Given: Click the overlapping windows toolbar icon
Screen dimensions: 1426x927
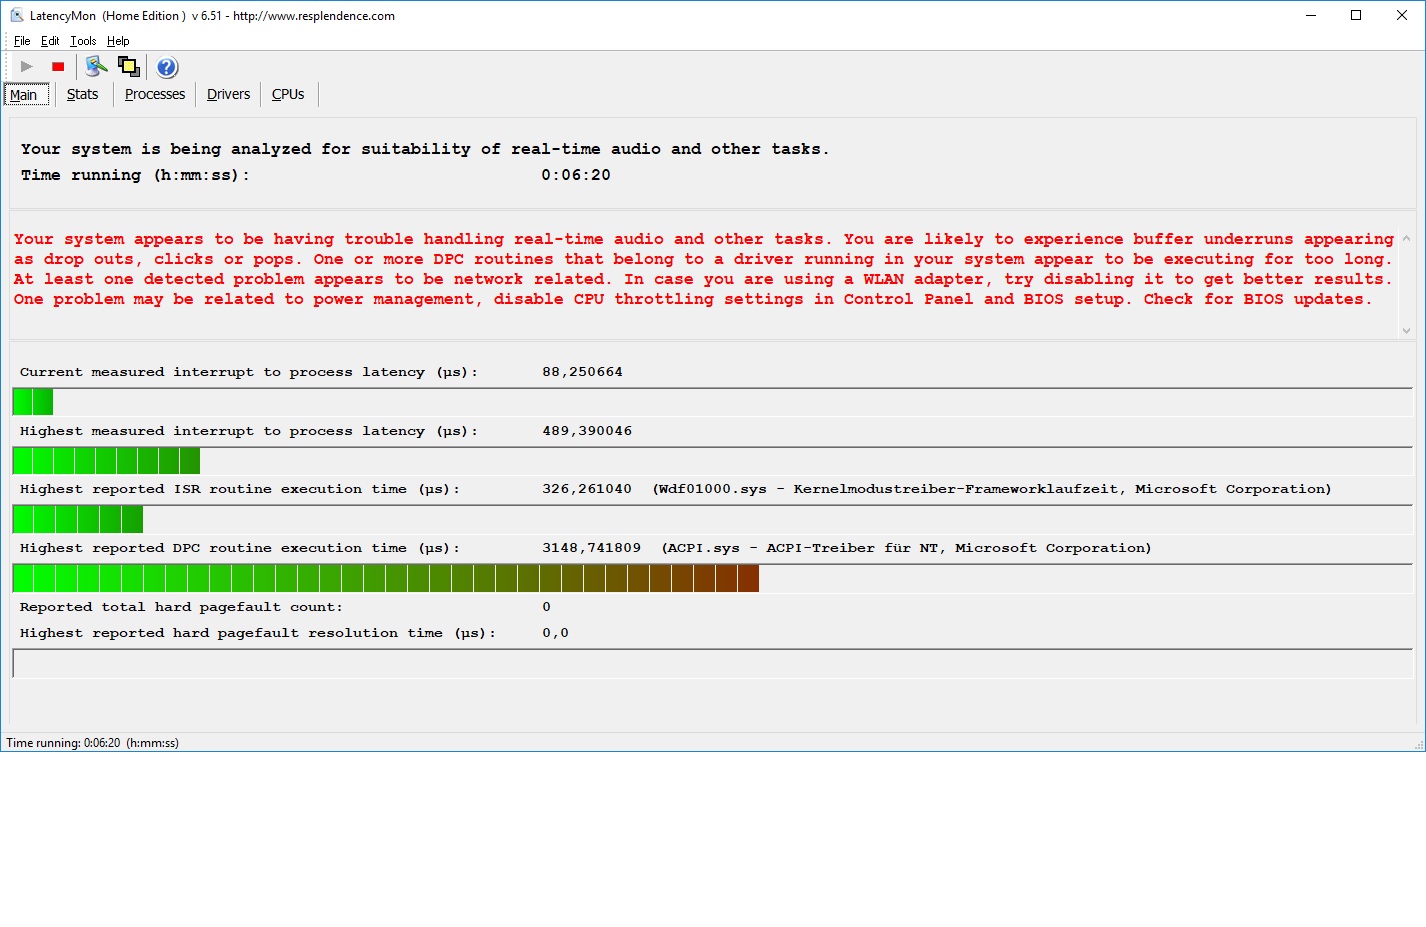Looking at the screenshot, I should click(129, 67).
